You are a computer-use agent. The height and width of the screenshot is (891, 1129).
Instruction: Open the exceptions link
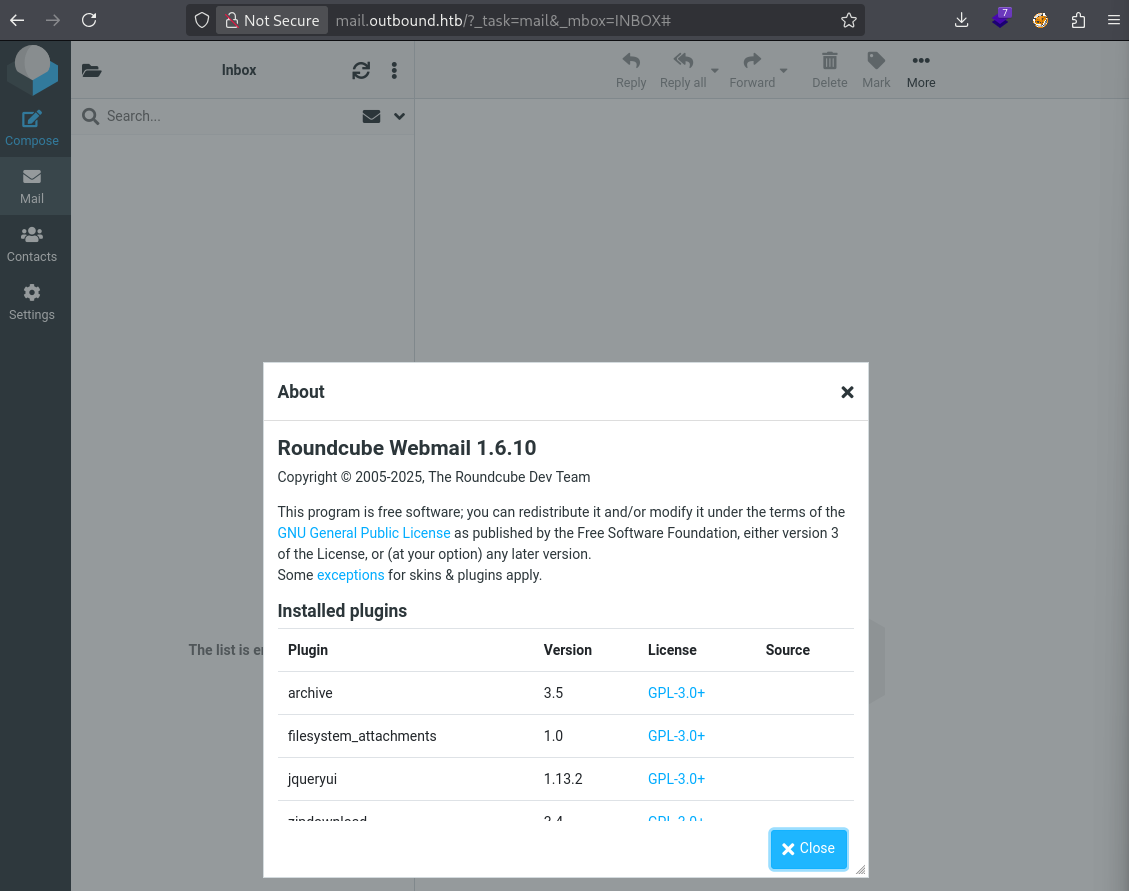[350, 575]
